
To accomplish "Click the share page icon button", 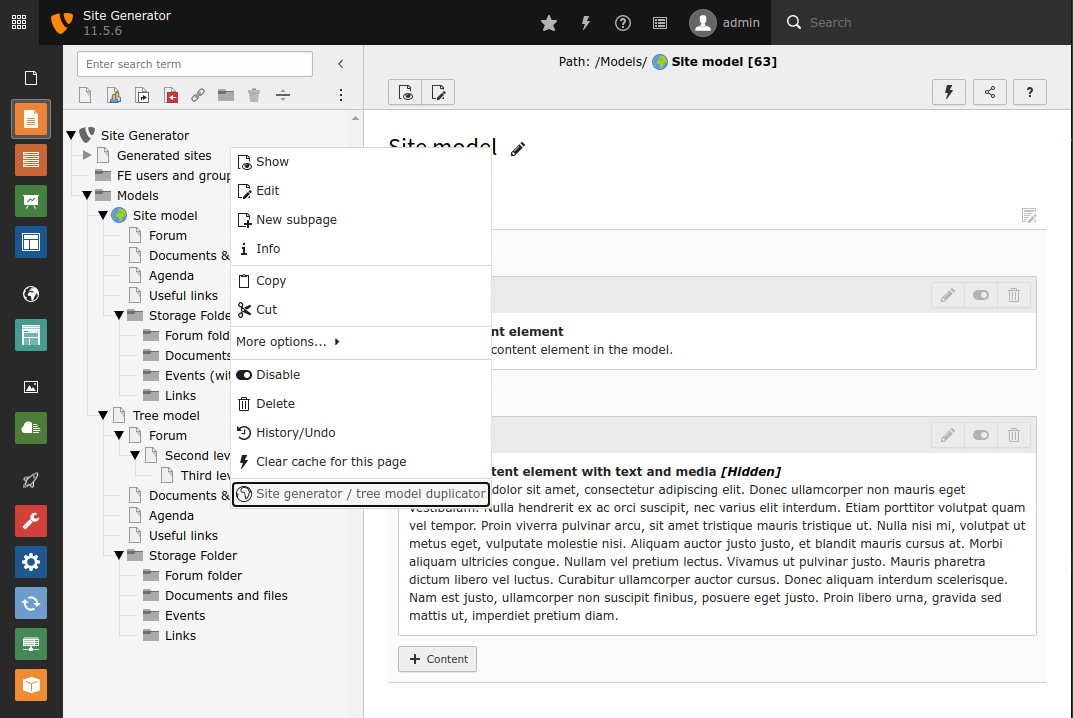I will [x=990, y=92].
